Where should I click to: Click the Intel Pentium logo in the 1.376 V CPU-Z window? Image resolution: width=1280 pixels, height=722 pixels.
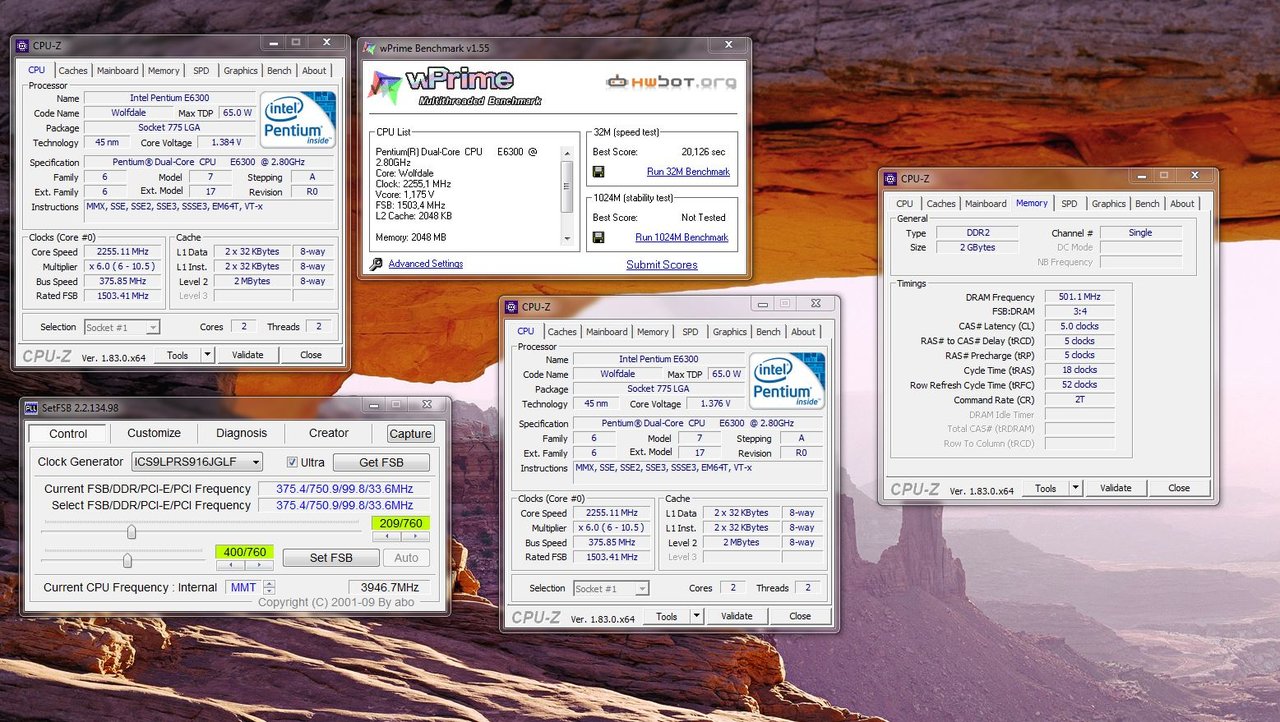(787, 380)
